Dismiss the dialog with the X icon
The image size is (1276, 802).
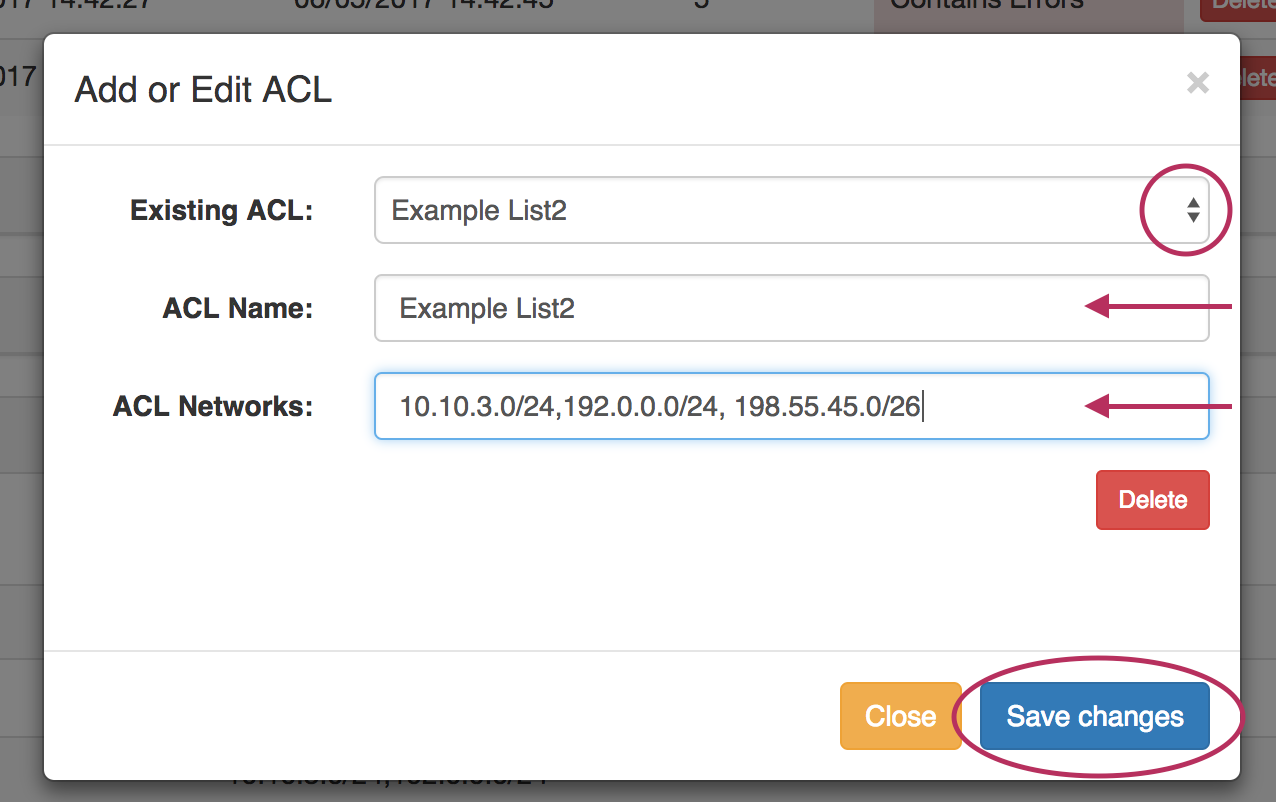[1197, 83]
